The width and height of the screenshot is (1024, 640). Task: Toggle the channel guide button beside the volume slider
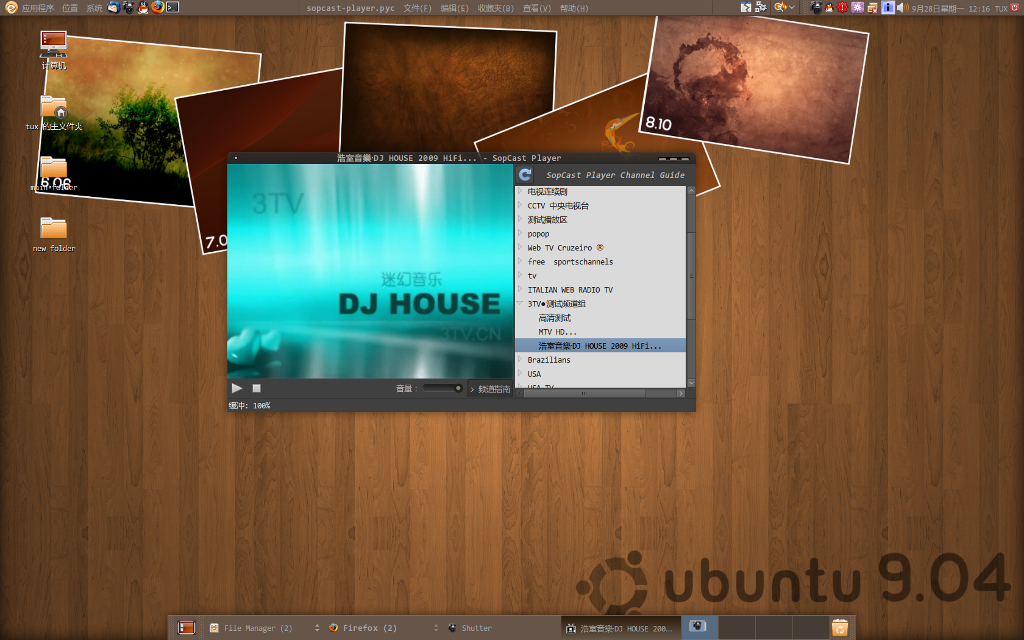pos(490,389)
